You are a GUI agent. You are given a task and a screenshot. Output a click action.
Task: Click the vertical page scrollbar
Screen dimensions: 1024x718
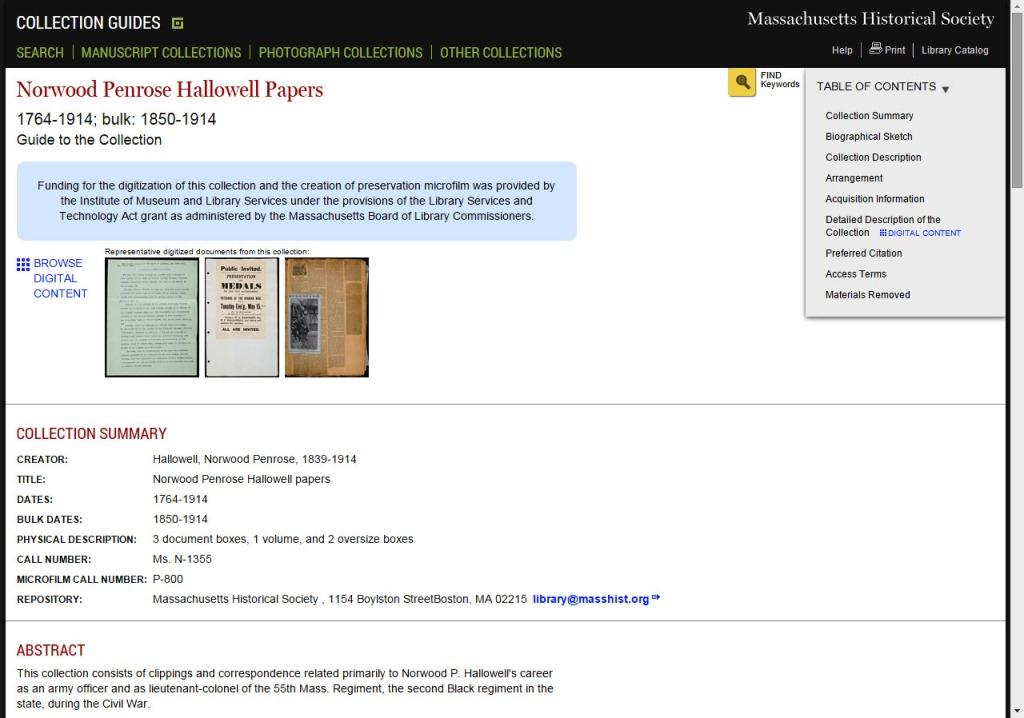click(x=1016, y=400)
